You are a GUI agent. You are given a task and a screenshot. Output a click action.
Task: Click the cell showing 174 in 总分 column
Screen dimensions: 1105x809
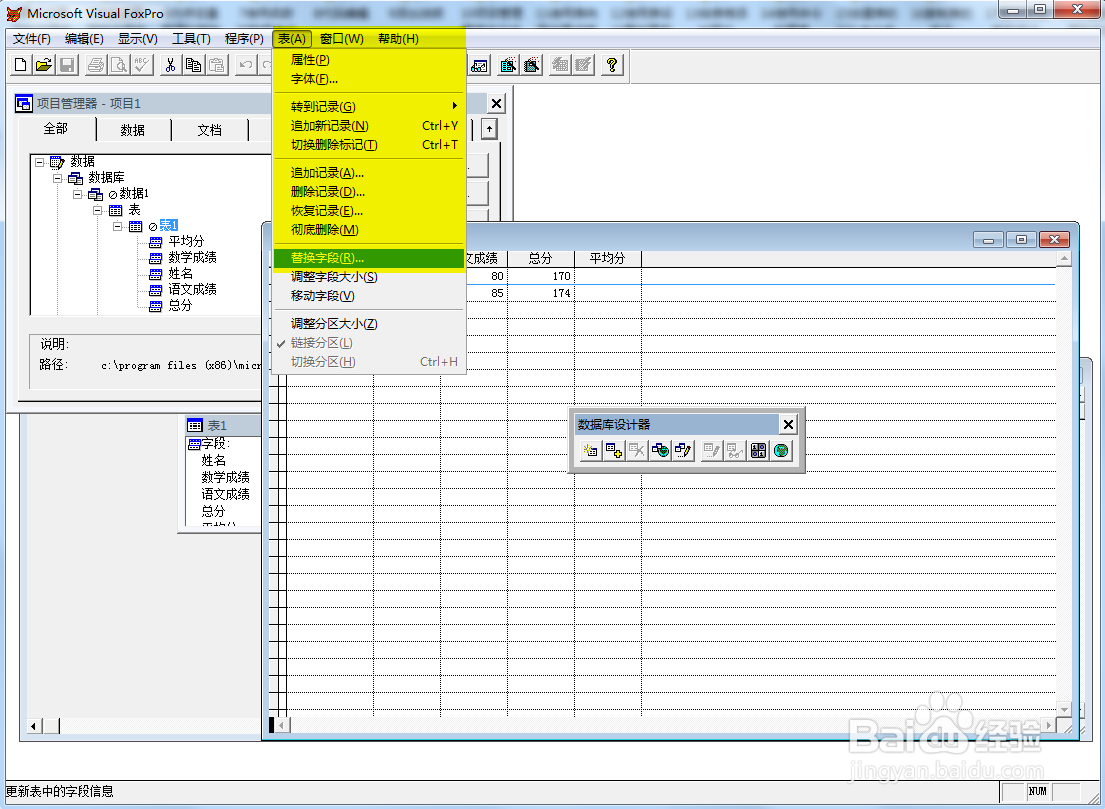[541, 293]
